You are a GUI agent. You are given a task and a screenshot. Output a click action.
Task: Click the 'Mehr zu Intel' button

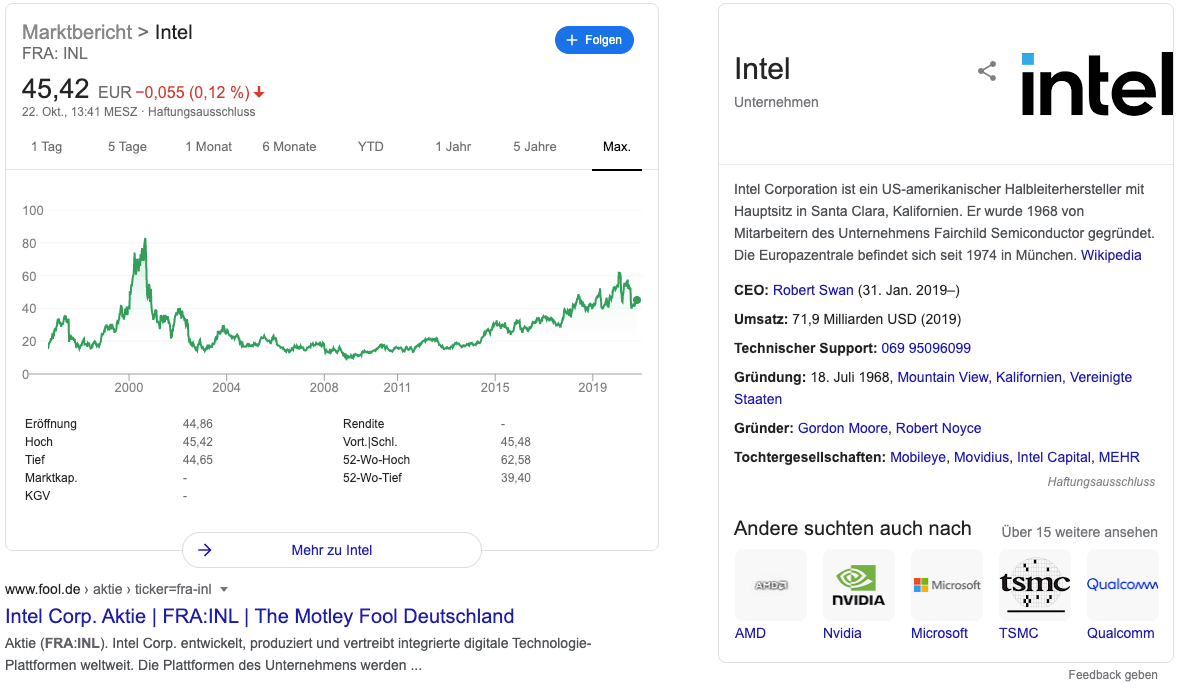331,550
